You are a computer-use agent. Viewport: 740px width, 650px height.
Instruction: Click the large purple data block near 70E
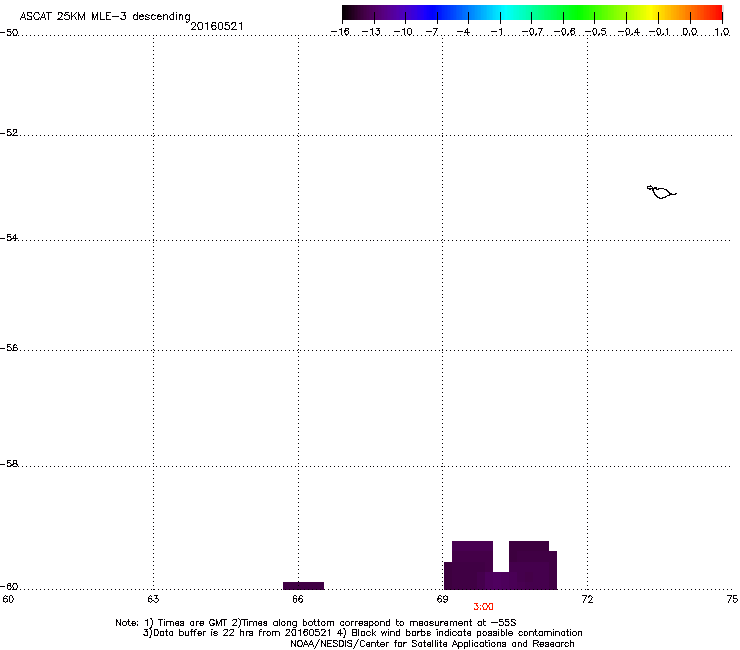pos(500,566)
